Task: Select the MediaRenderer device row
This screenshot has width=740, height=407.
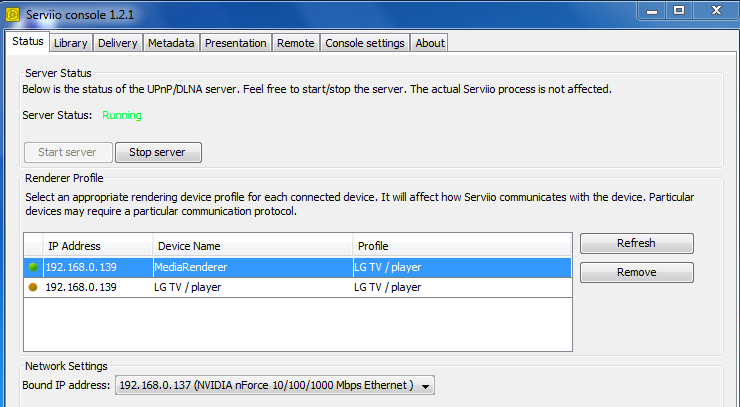Action: coord(250,268)
